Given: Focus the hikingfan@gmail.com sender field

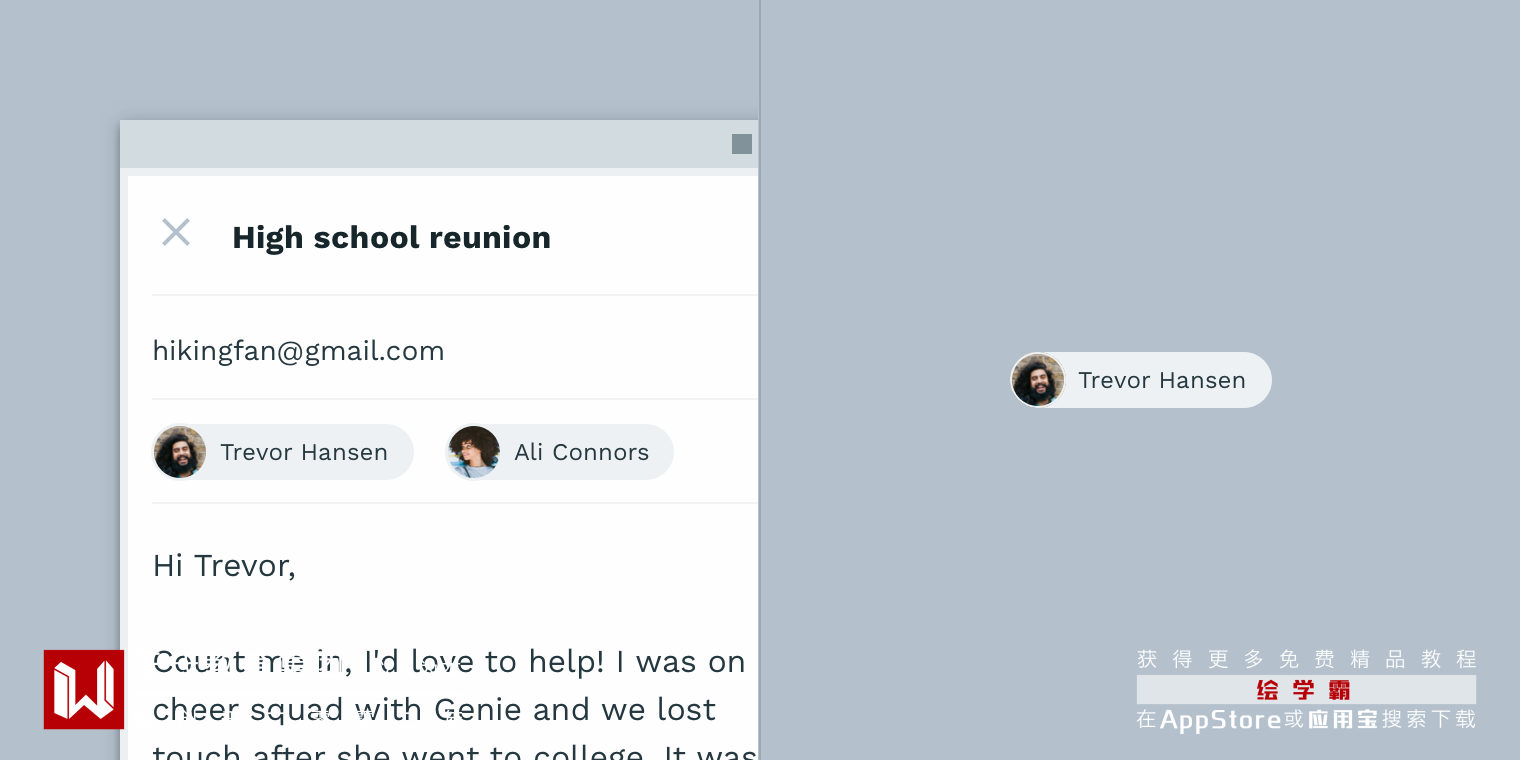Looking at the screenshot, I should [x=298, y=351].
